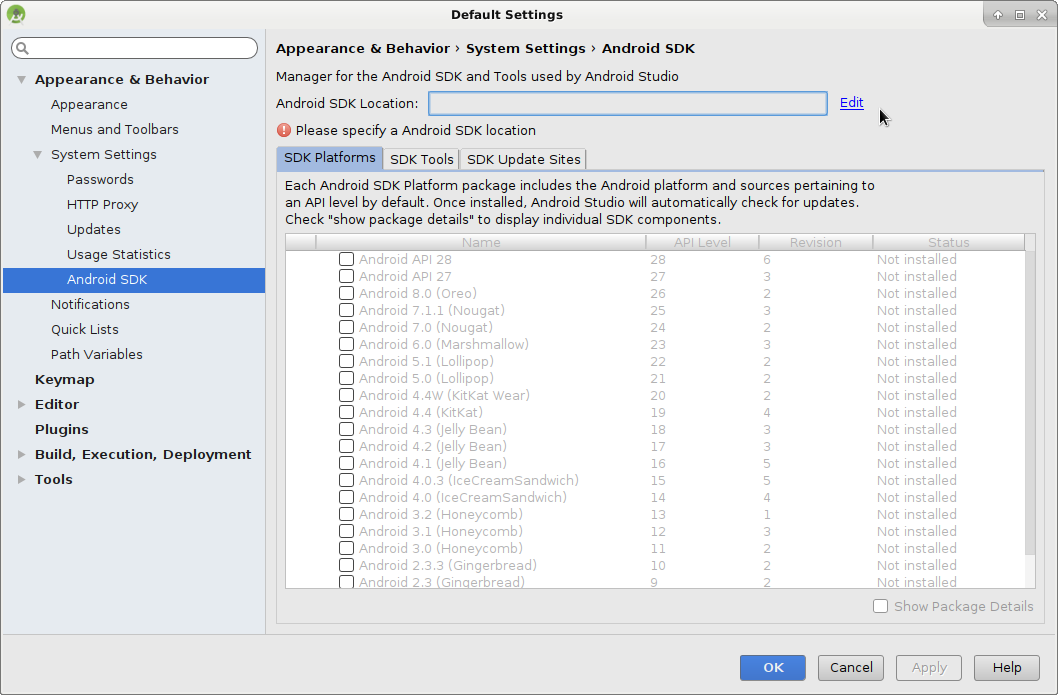Expand Build, Execution, Deployment section

(x=22, y=455)
